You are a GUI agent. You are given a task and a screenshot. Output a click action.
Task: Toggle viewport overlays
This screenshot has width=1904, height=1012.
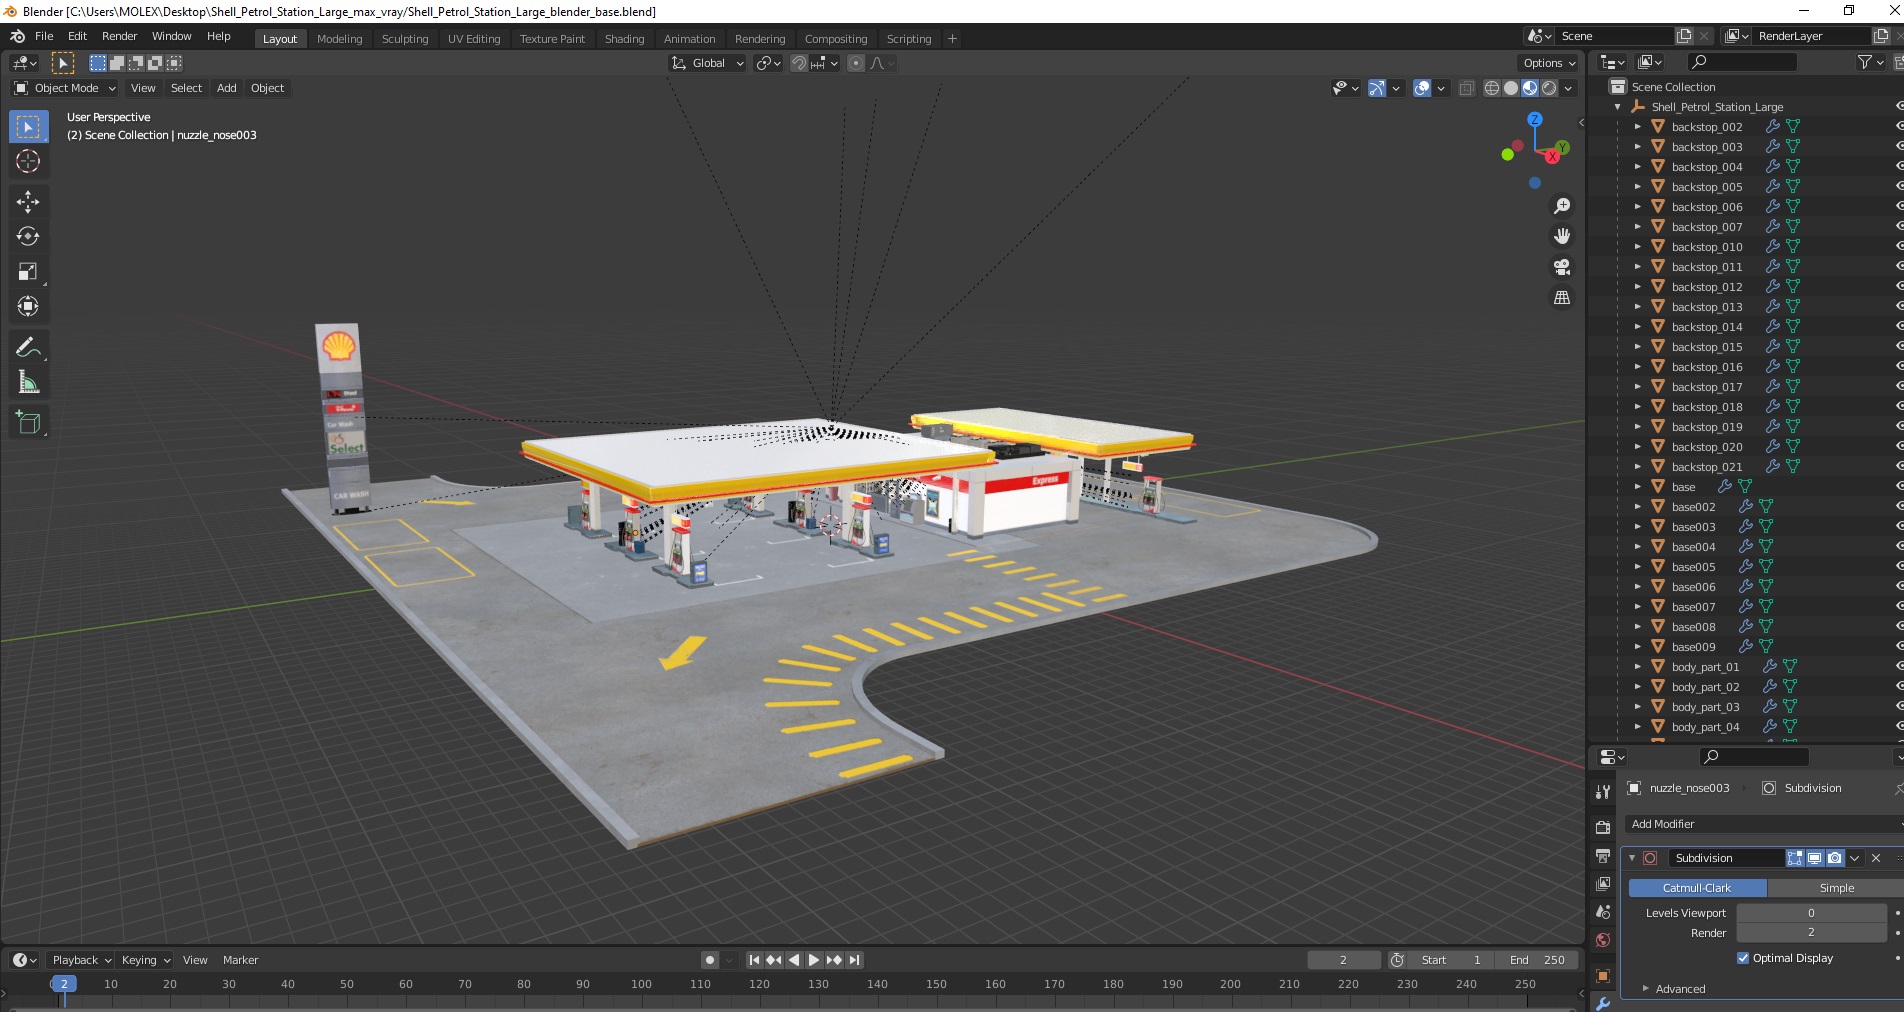[x=1422, y=88]
